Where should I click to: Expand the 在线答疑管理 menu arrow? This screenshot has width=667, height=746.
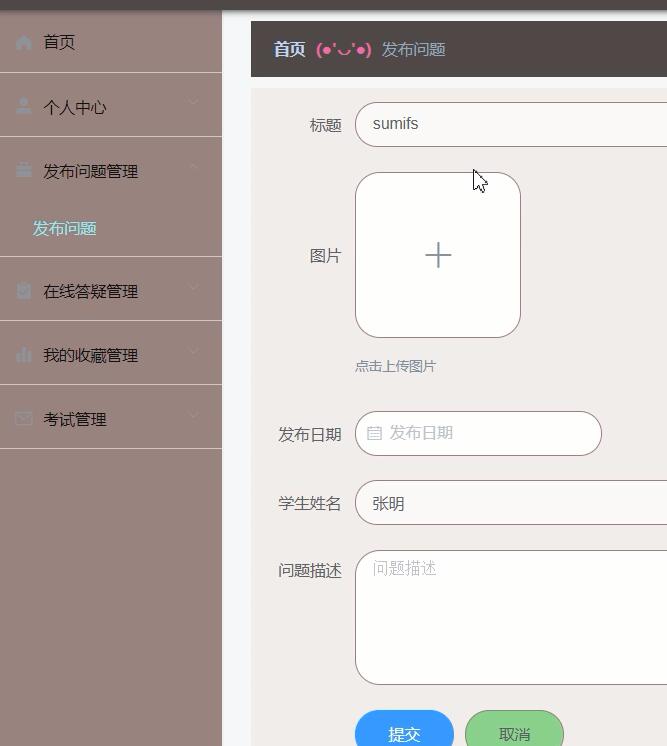click(194, 287)
